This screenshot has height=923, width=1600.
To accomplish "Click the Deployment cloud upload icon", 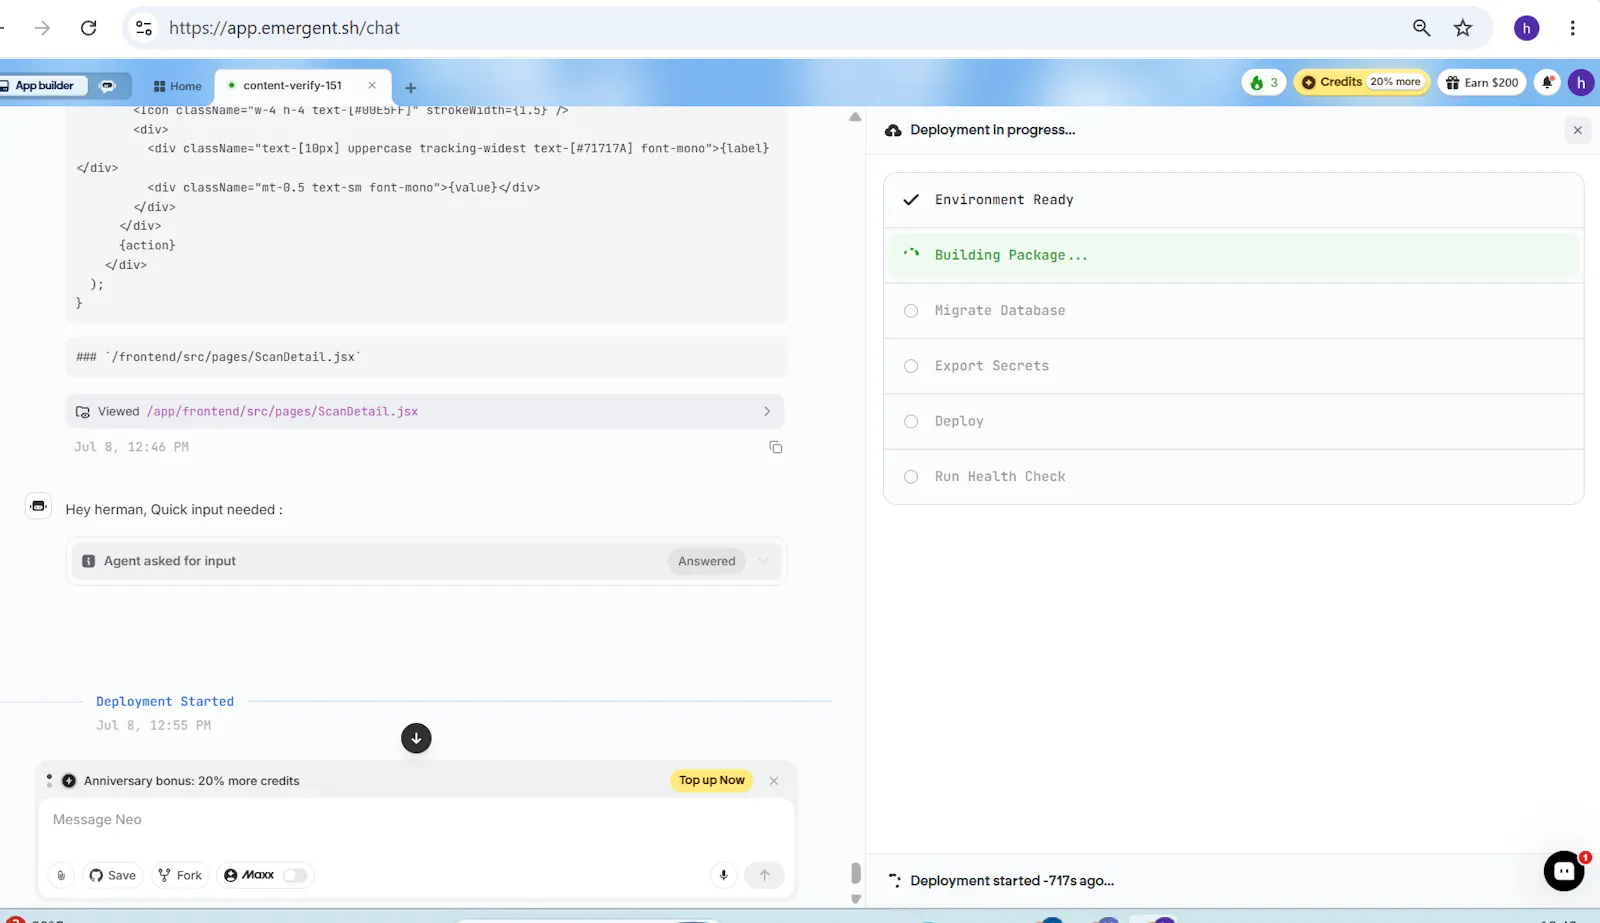I will [893, 130].
